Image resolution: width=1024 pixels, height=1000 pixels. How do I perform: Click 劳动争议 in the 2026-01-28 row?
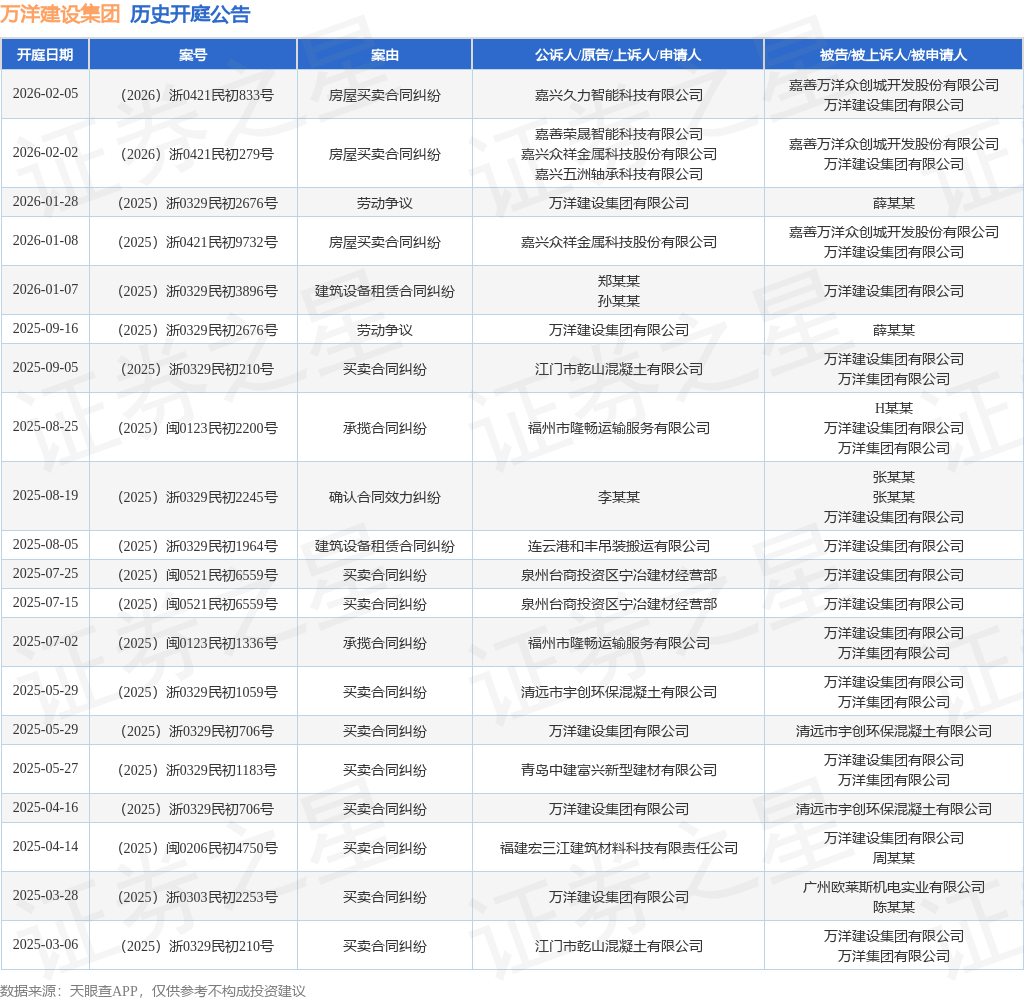(x=385, y=203)
